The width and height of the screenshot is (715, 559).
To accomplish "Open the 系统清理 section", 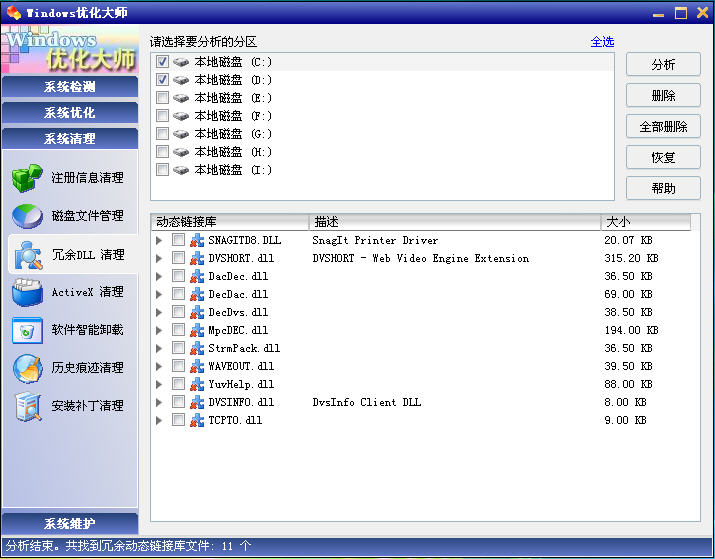I will pyautogui.click(x=70, y=139).
